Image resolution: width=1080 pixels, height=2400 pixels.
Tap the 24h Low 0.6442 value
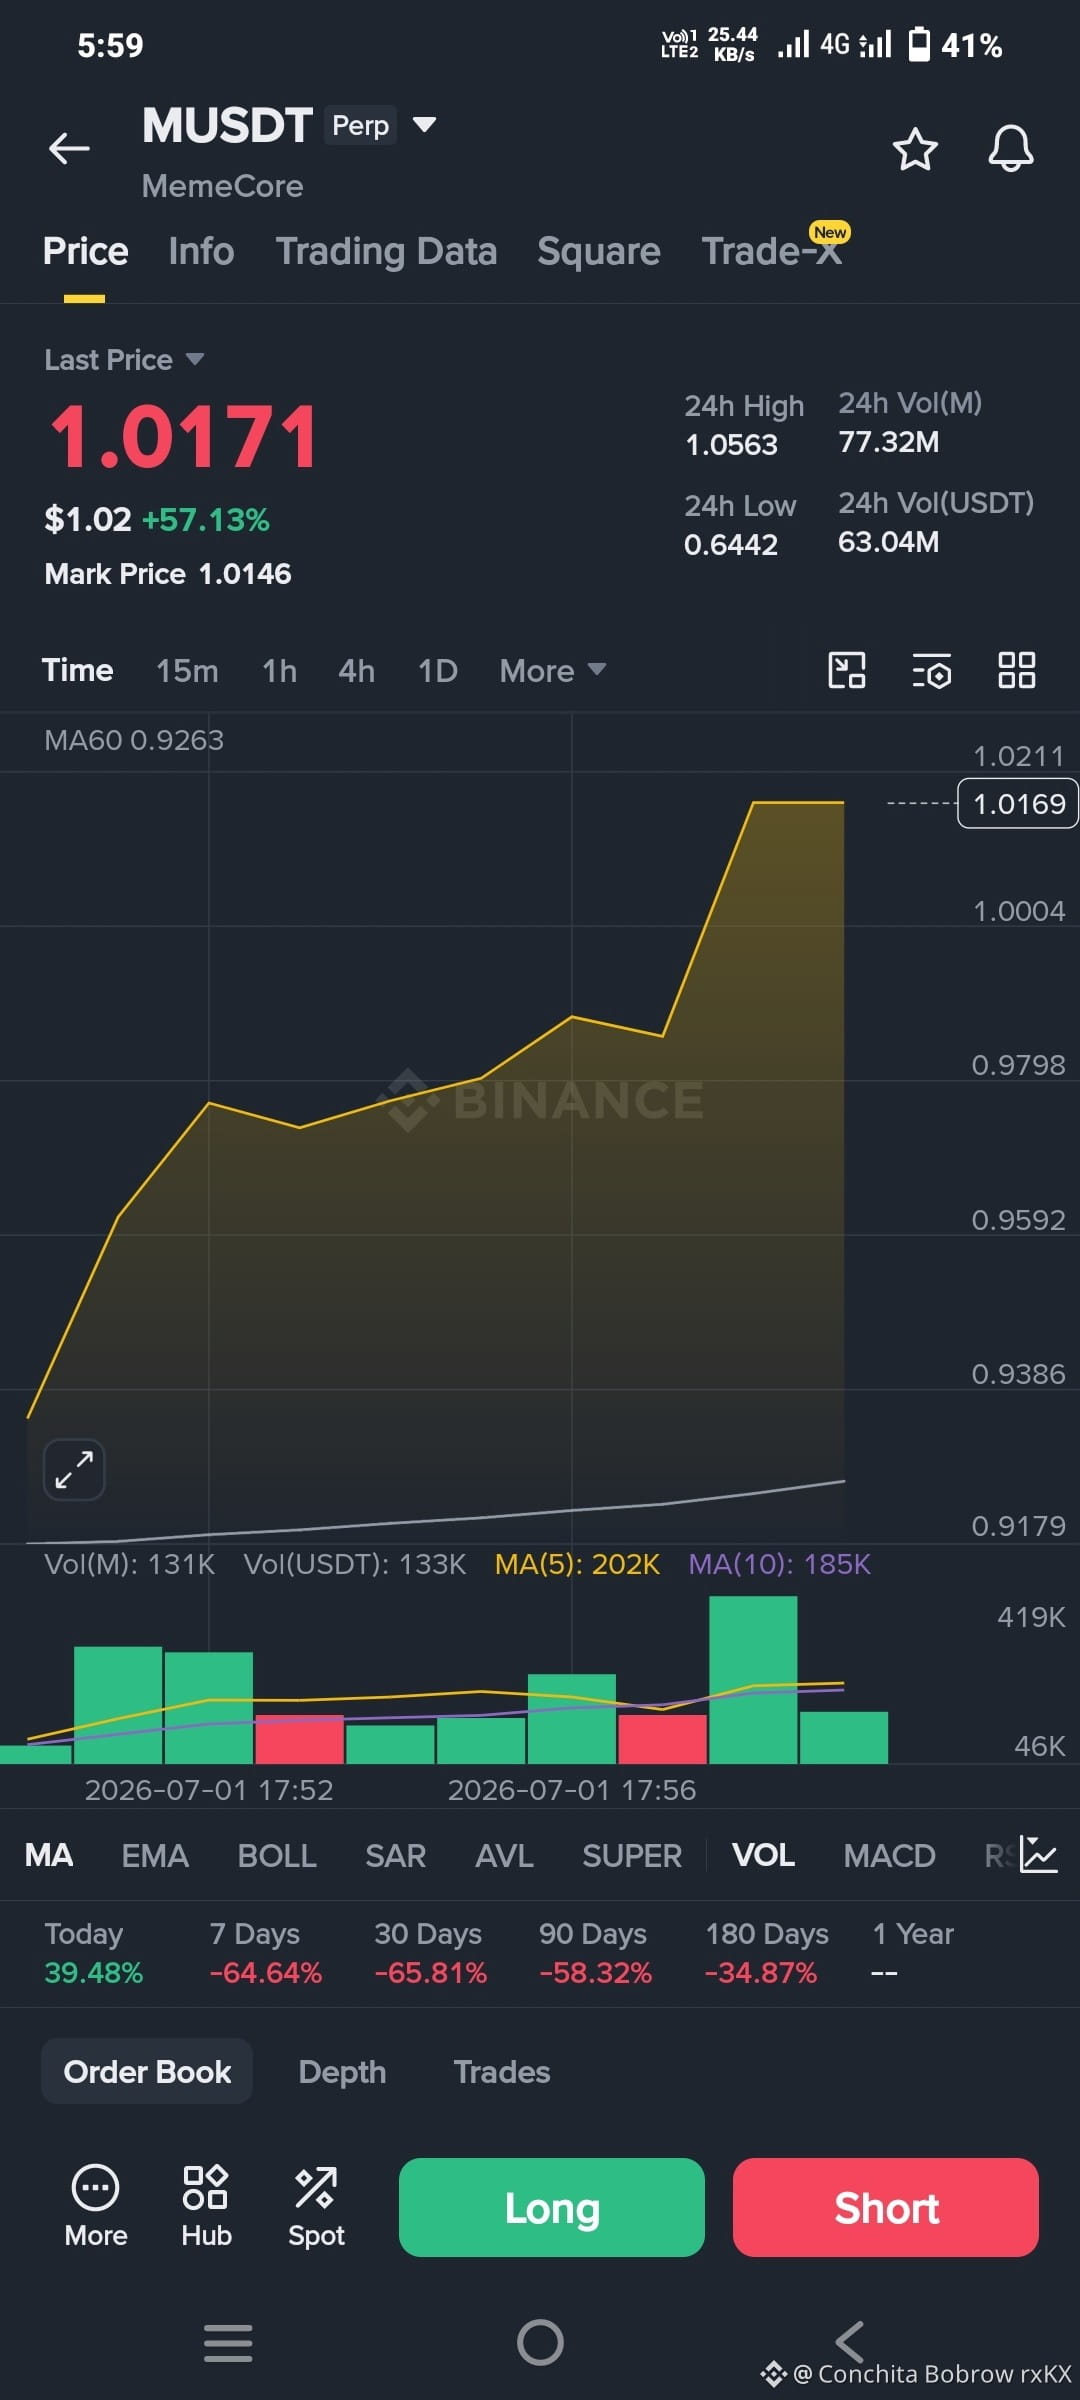731,545
